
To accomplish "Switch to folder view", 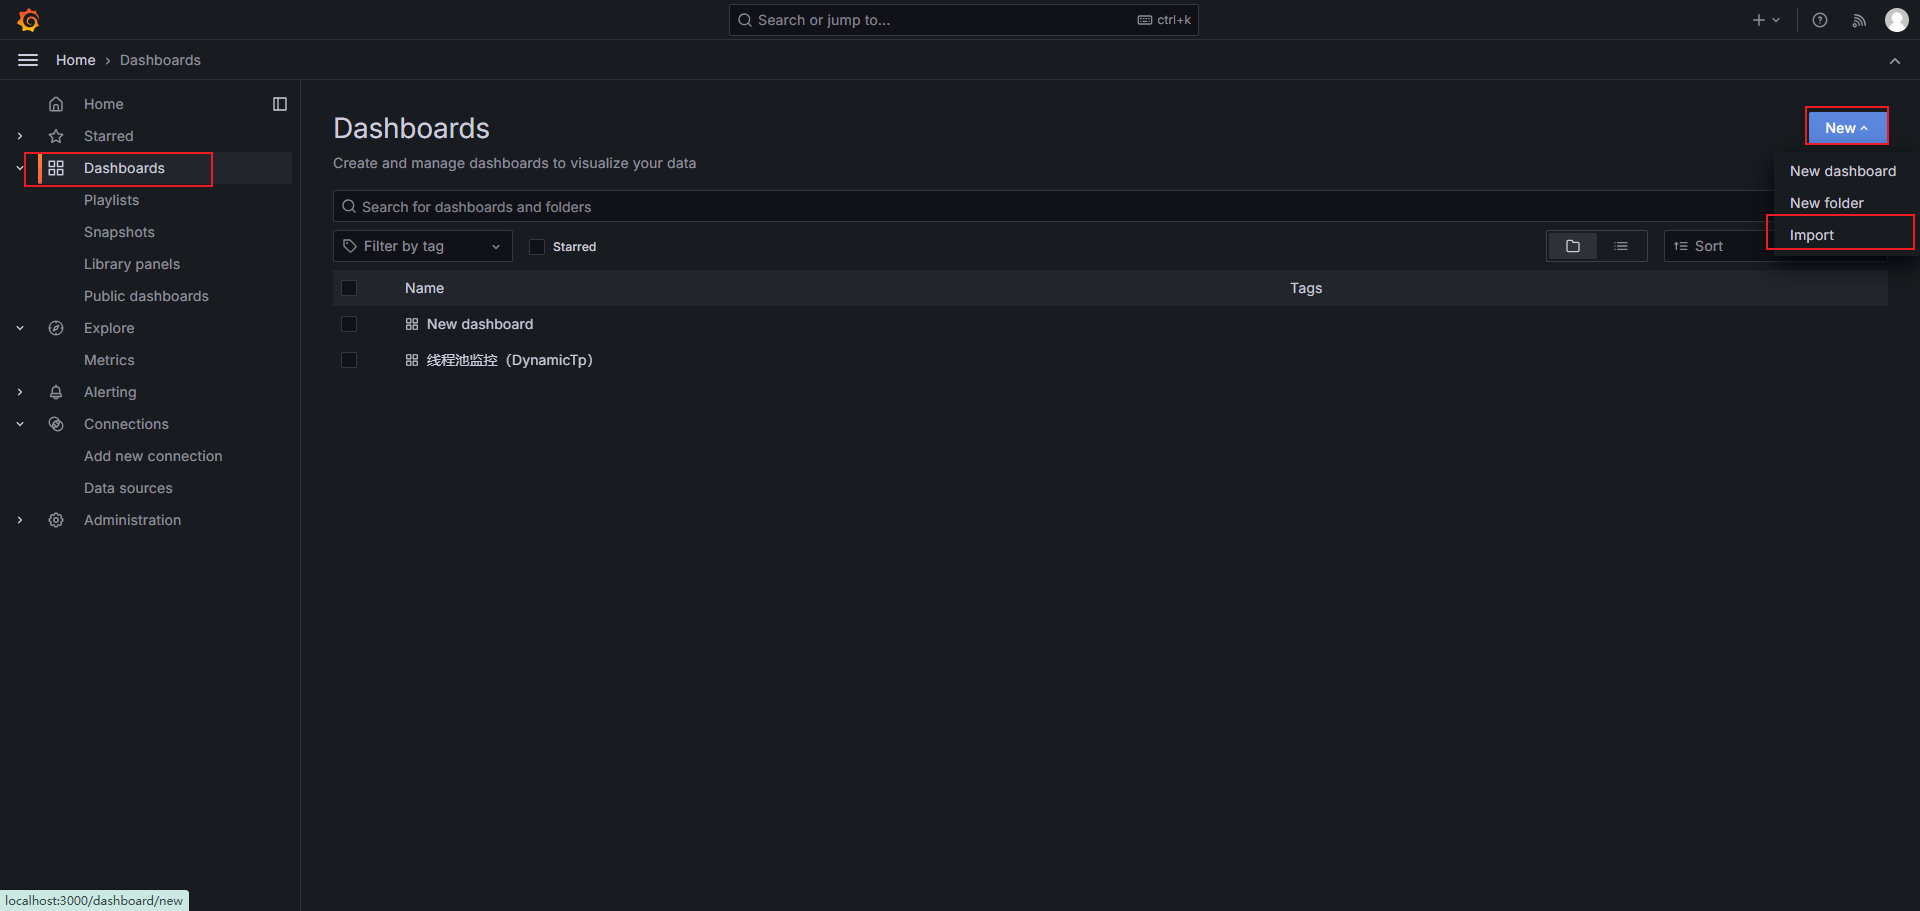I will click(x=1573, y=246).
